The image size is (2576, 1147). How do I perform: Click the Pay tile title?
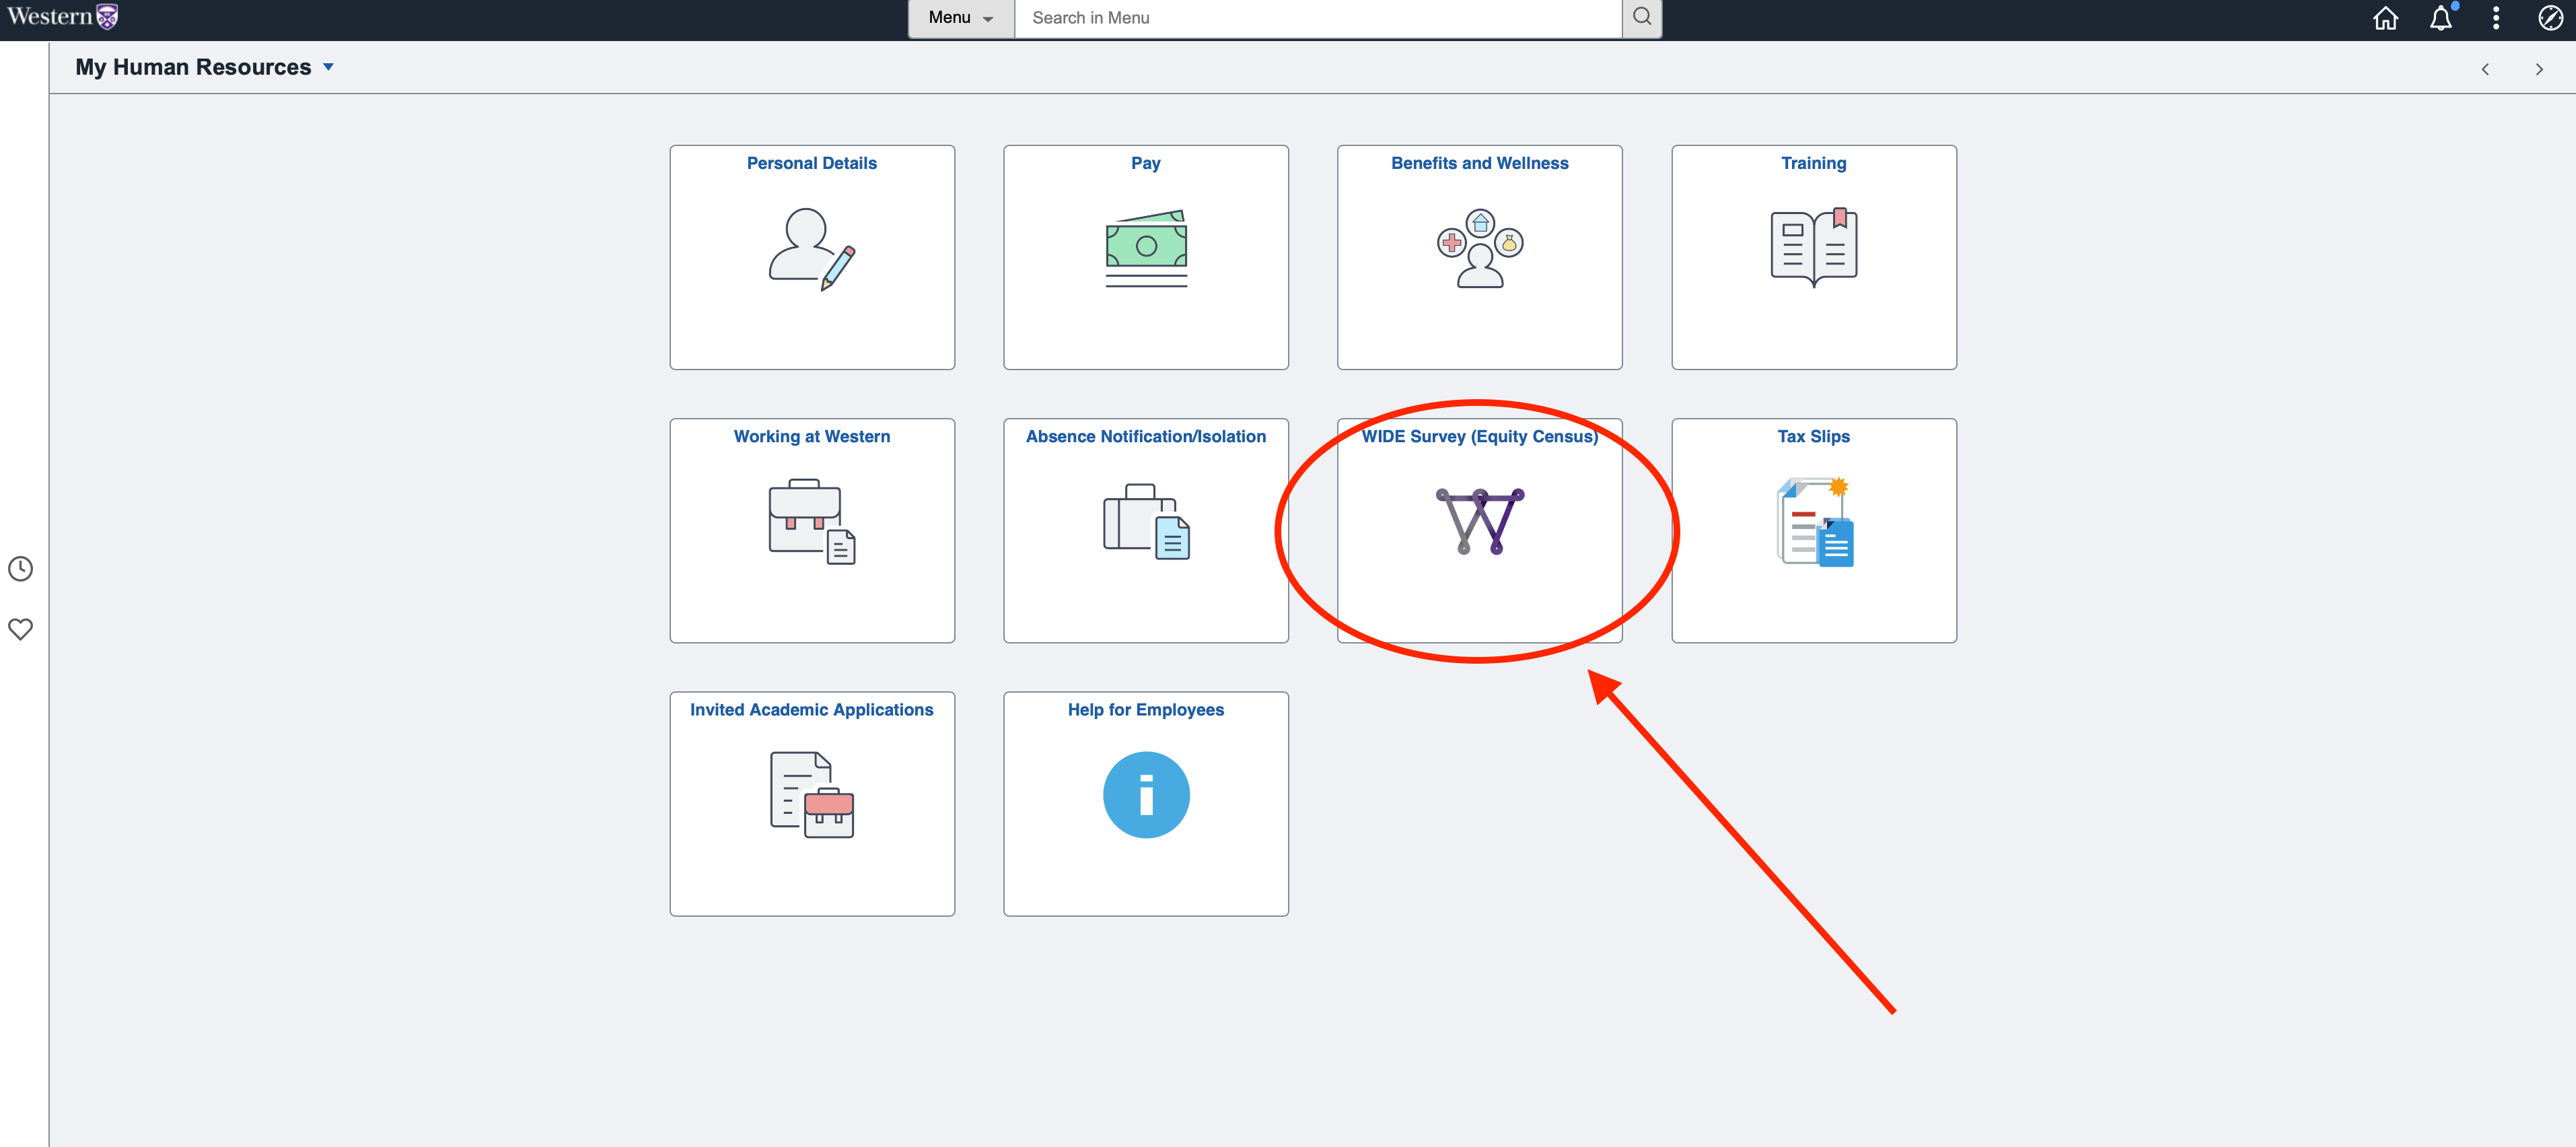pyautogui.click(x=1146, y=163)
